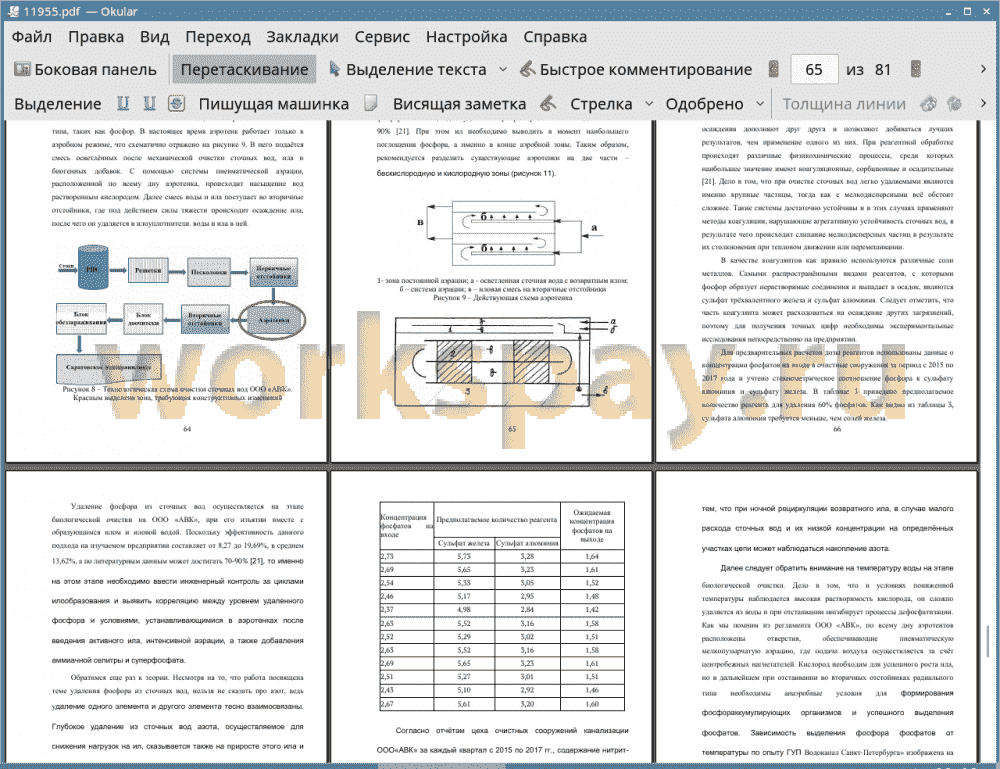
Task: Click the 'Сульфат железа' table header
Action: (x=464, y=543)
